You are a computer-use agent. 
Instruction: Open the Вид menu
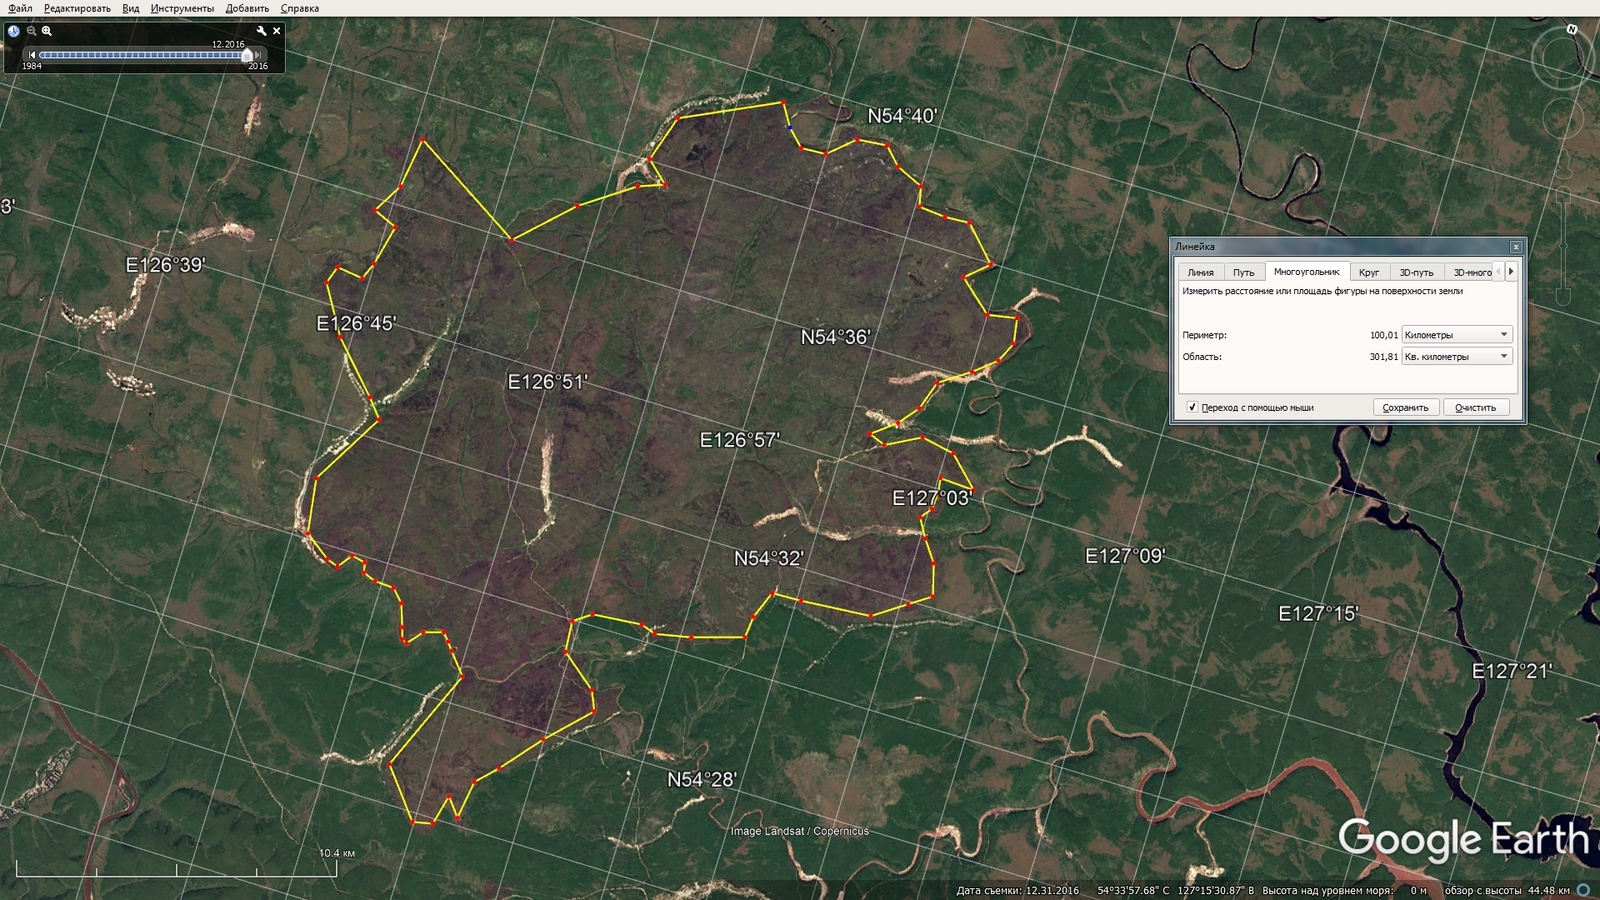131,8
